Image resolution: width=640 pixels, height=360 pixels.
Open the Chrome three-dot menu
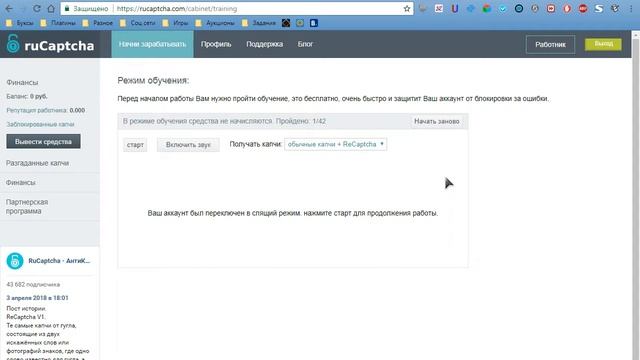631,9
